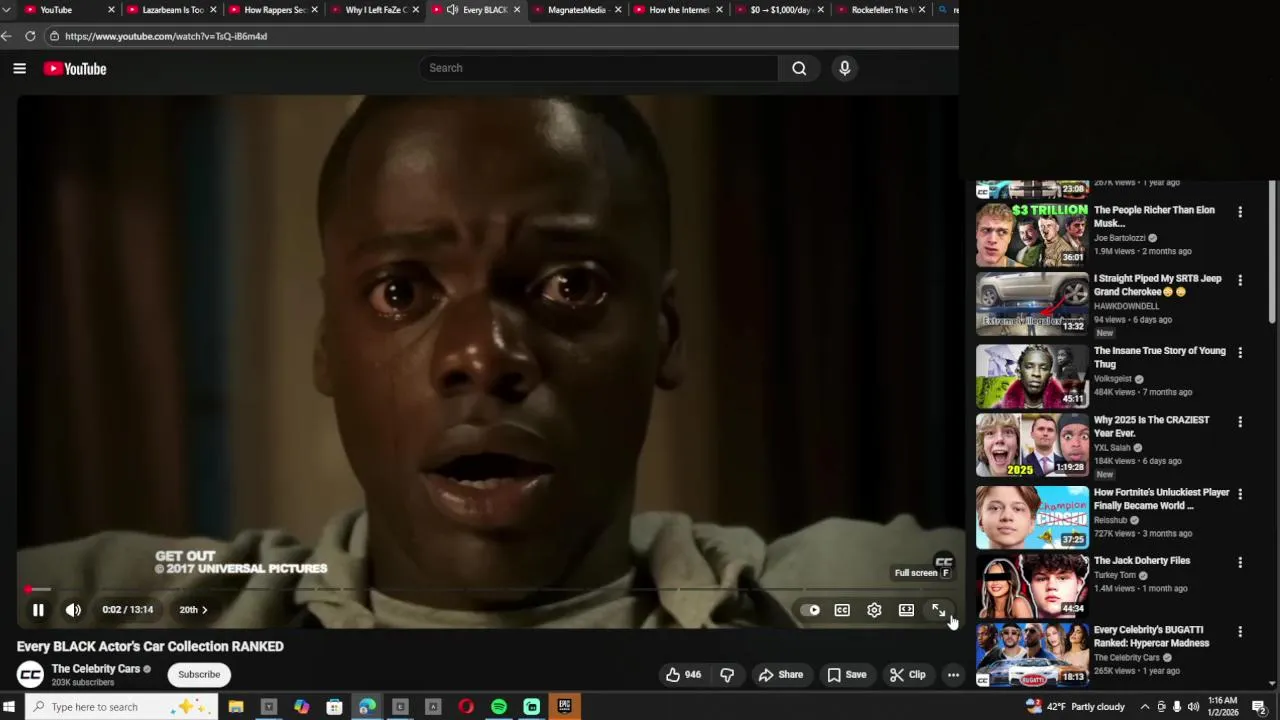Toggle the autoplay switch in the player

pyautogui.click(x=811, y=610)
